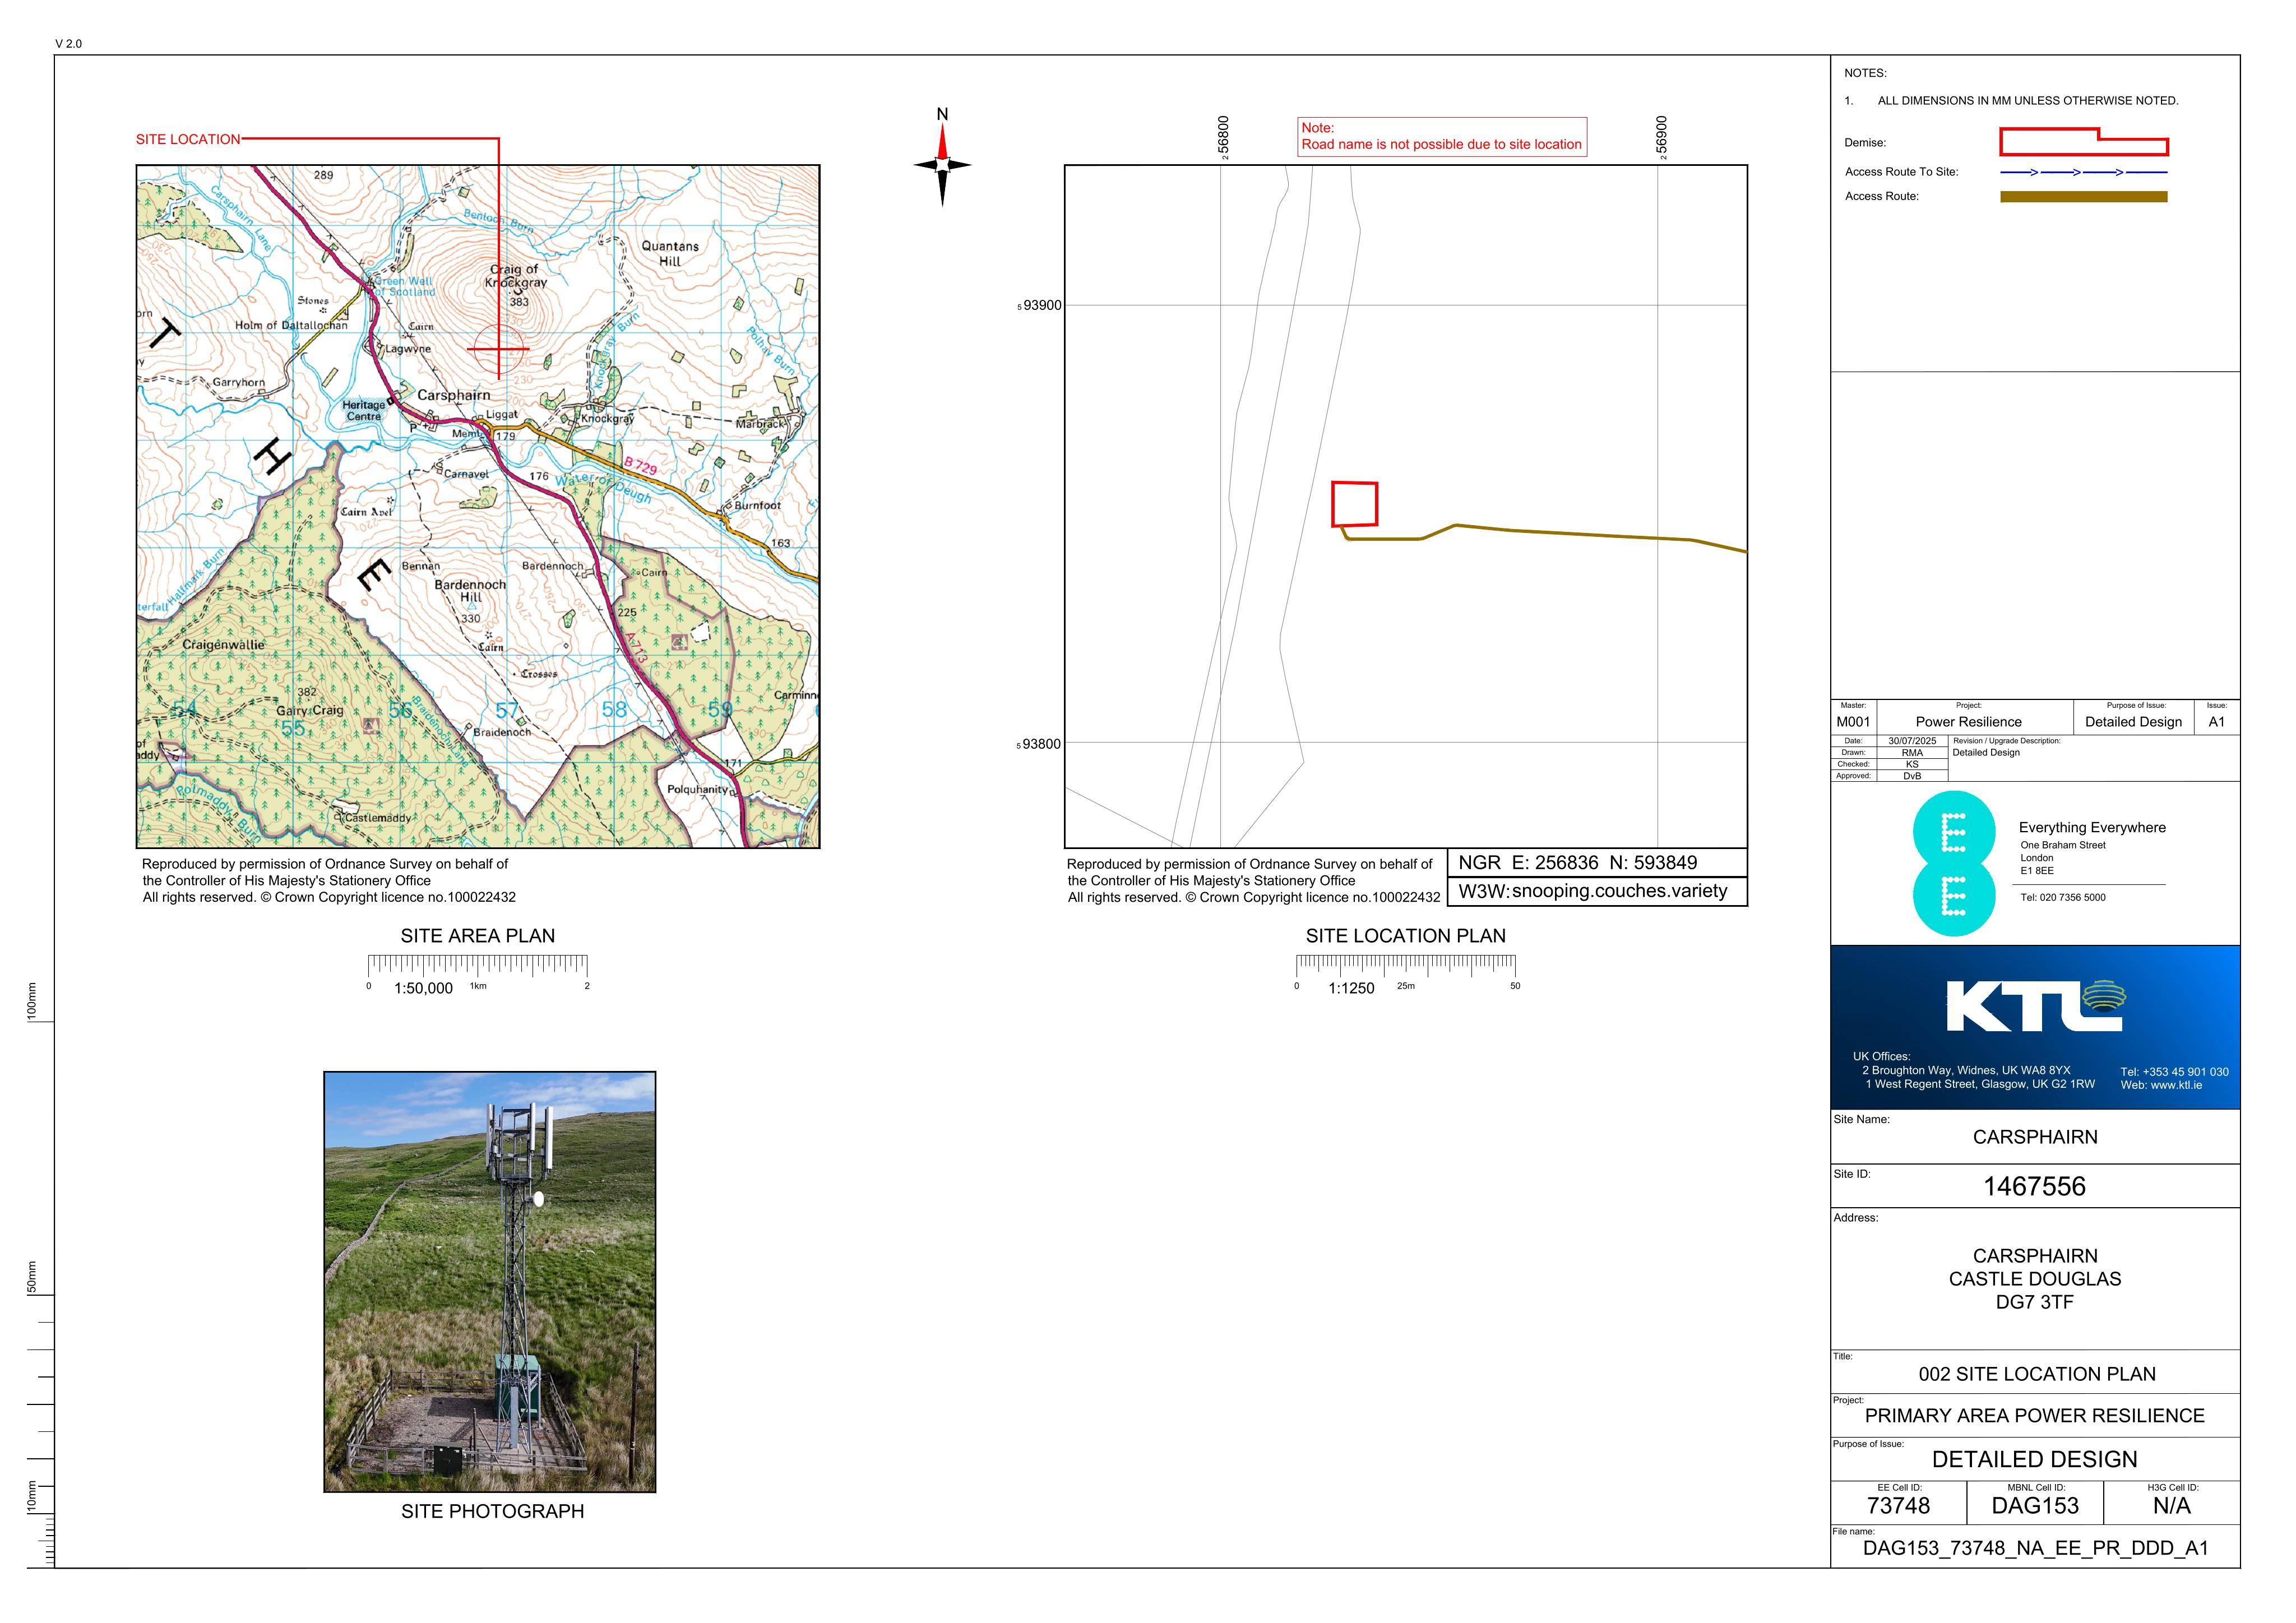The image size is (2296, 1623).
Task: Click the Site ID value 1467556
Action: (2034, 1187)
